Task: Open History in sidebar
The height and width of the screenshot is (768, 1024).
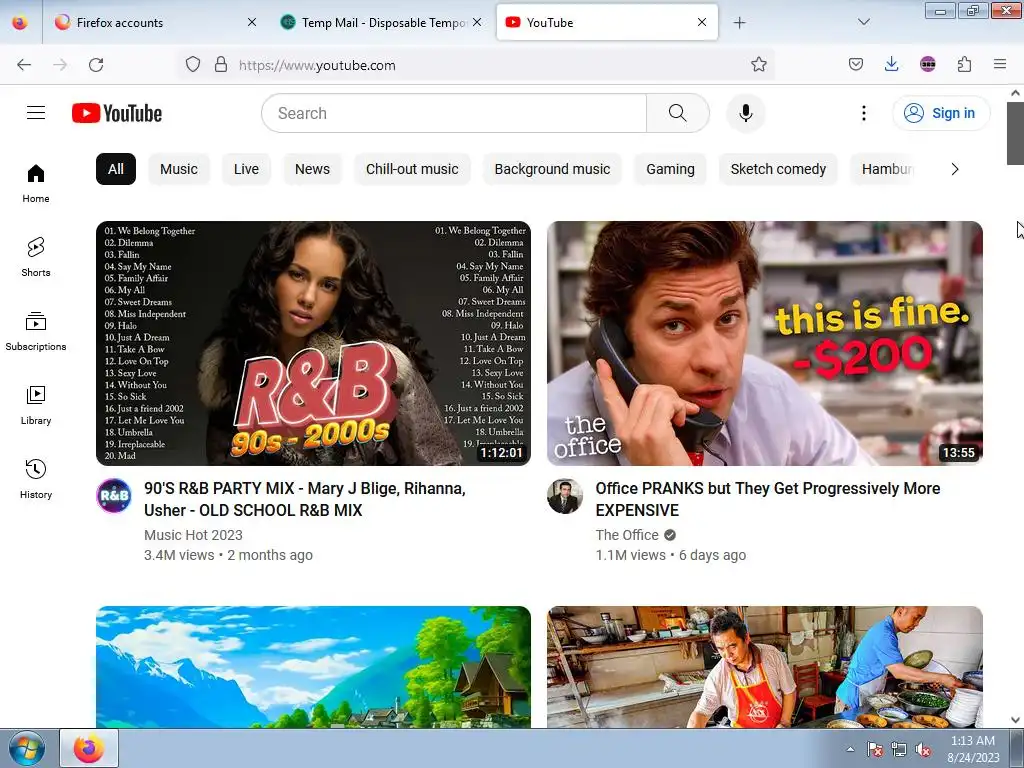Action: click(x=36, y=479)
